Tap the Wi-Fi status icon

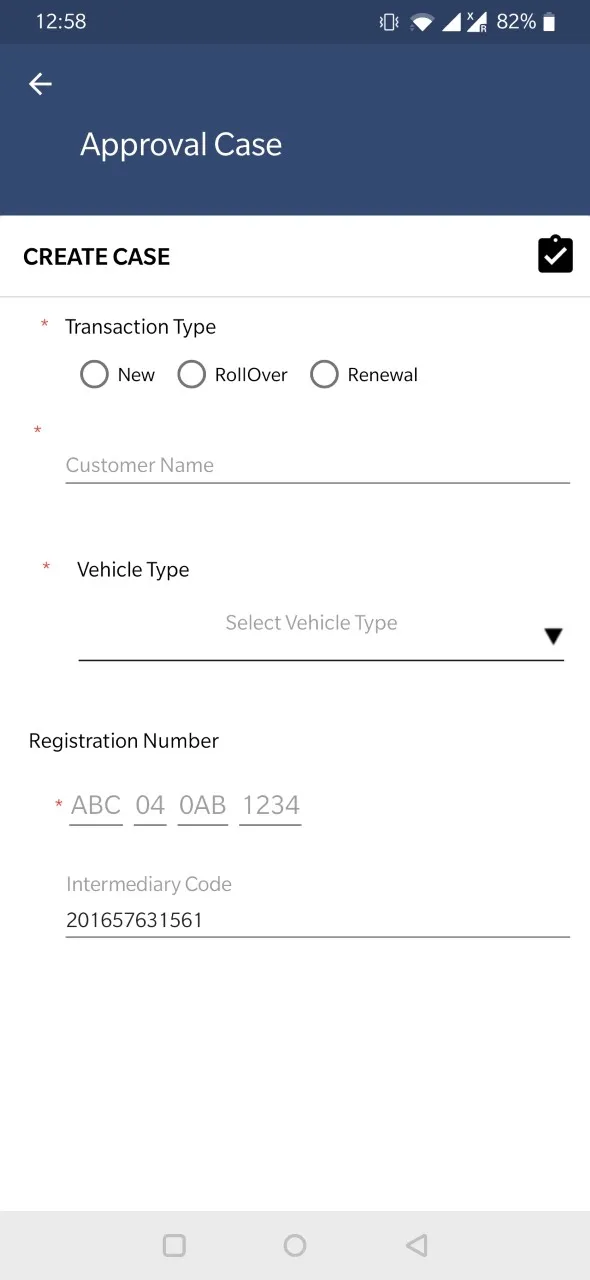click(421, 22)
